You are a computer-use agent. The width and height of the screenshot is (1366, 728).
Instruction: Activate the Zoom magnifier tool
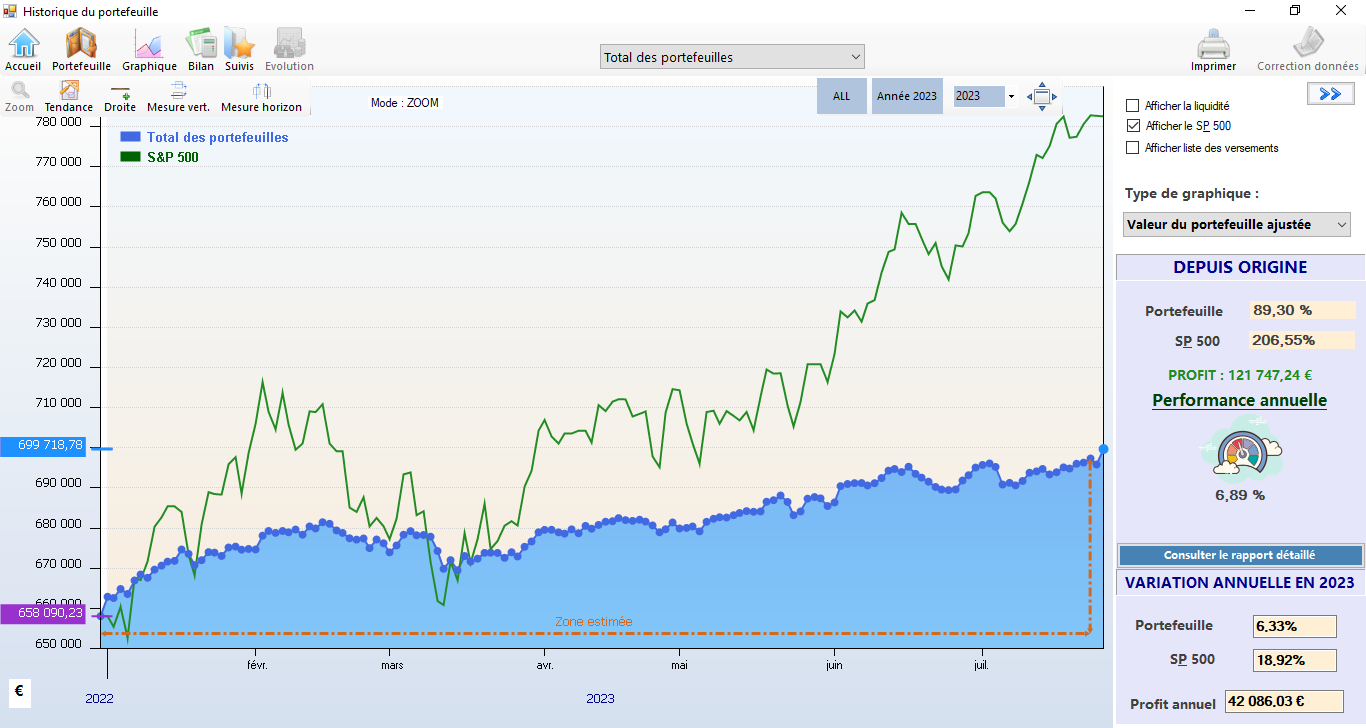(x=19, y=97)
